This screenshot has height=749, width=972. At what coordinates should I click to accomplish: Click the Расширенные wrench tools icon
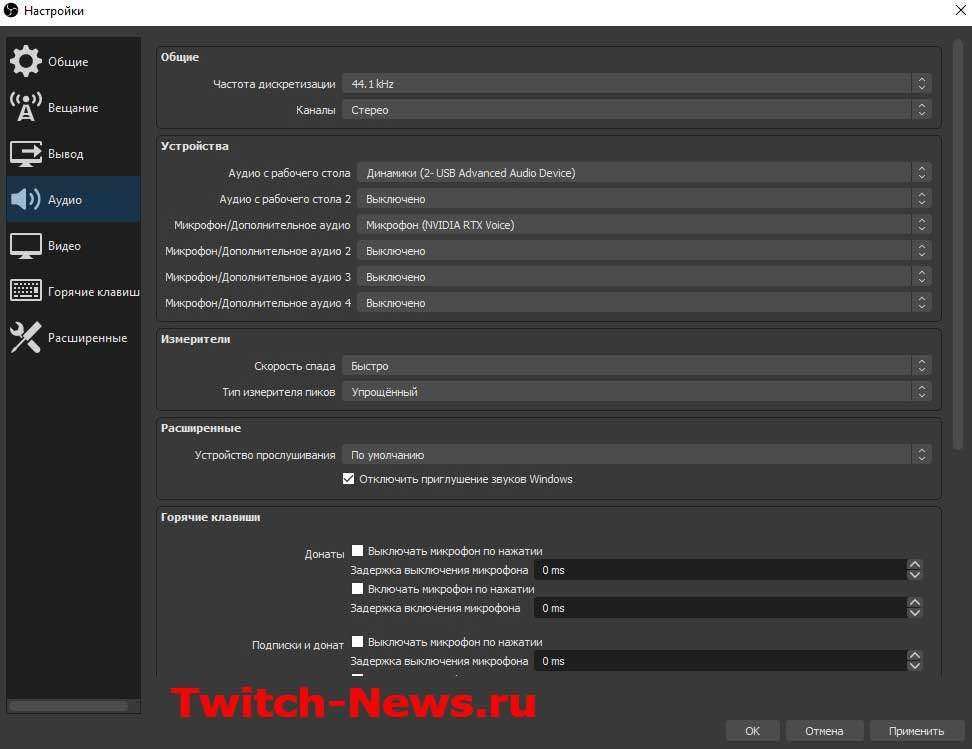point(26,337)
